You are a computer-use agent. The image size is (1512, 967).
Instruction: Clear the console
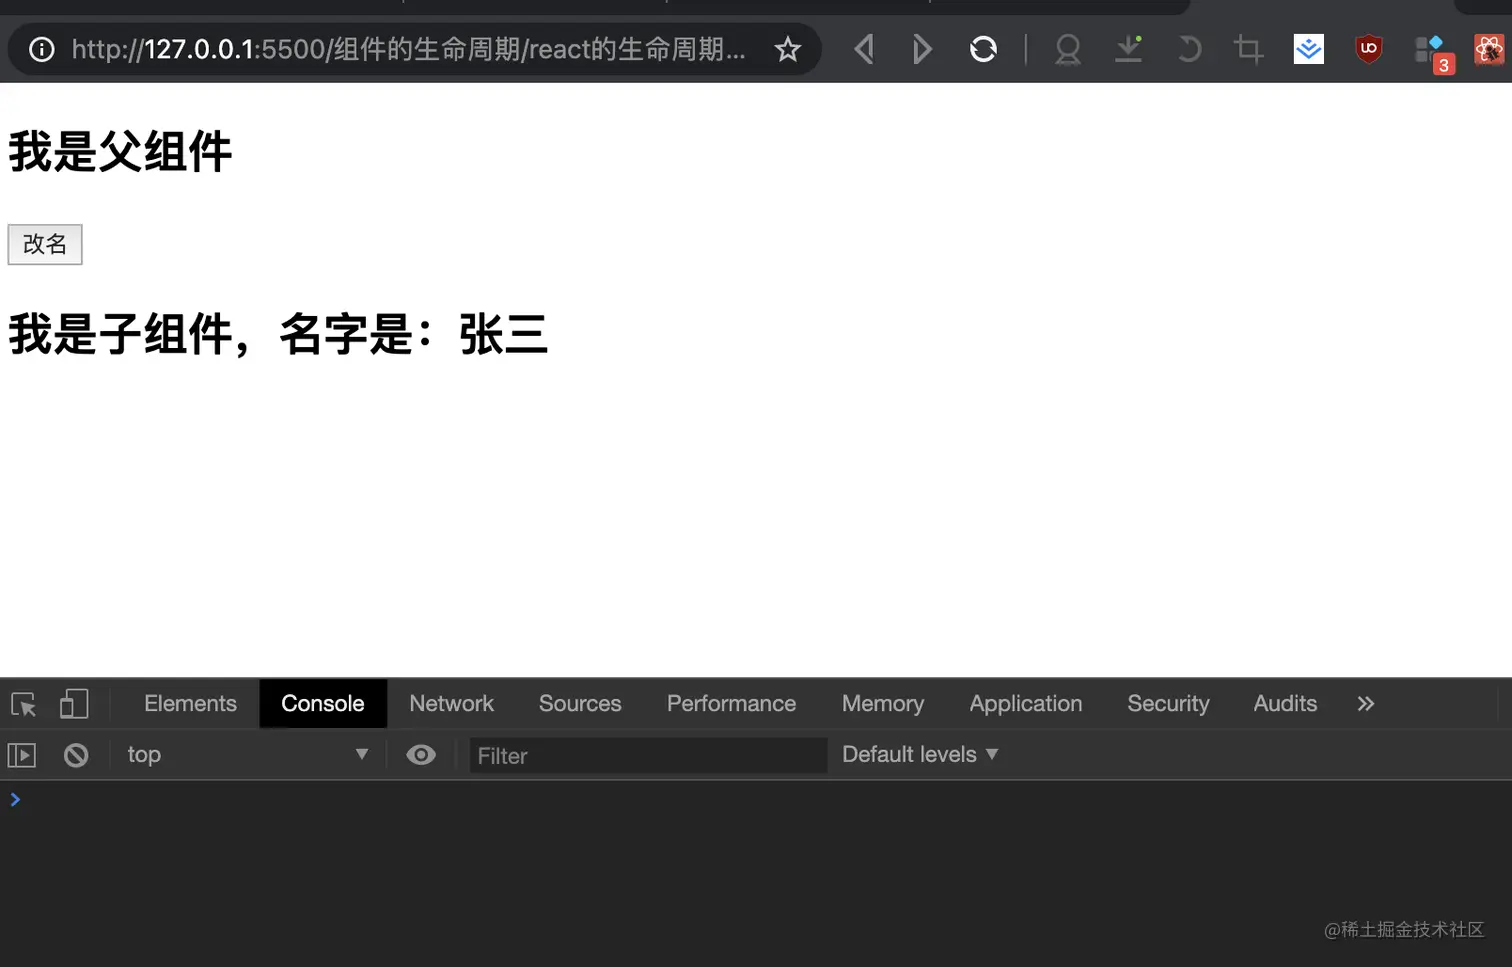[76, 755]
